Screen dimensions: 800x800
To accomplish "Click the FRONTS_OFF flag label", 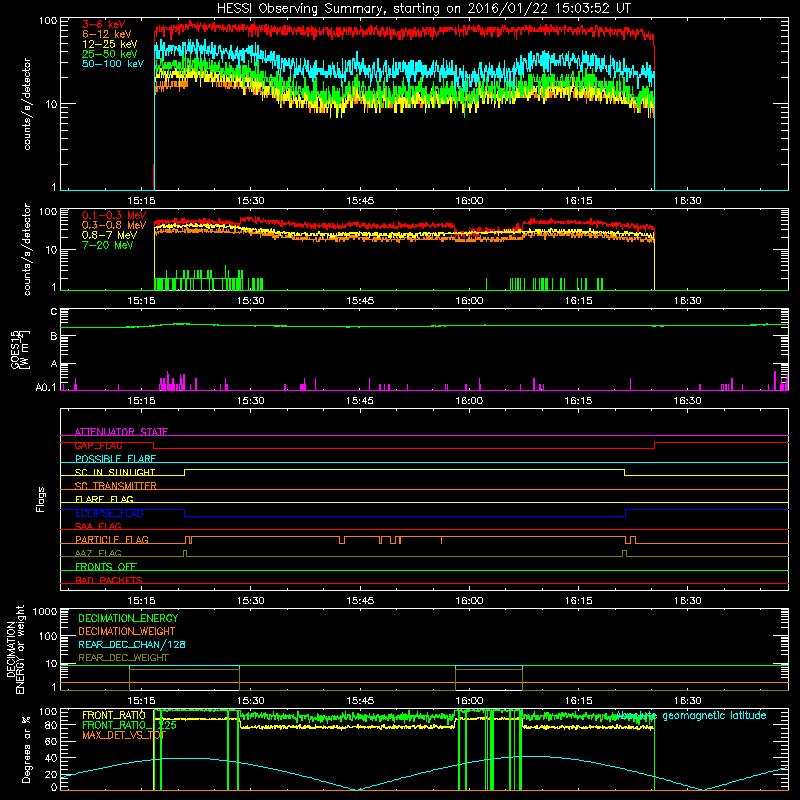I will (106, 566).
